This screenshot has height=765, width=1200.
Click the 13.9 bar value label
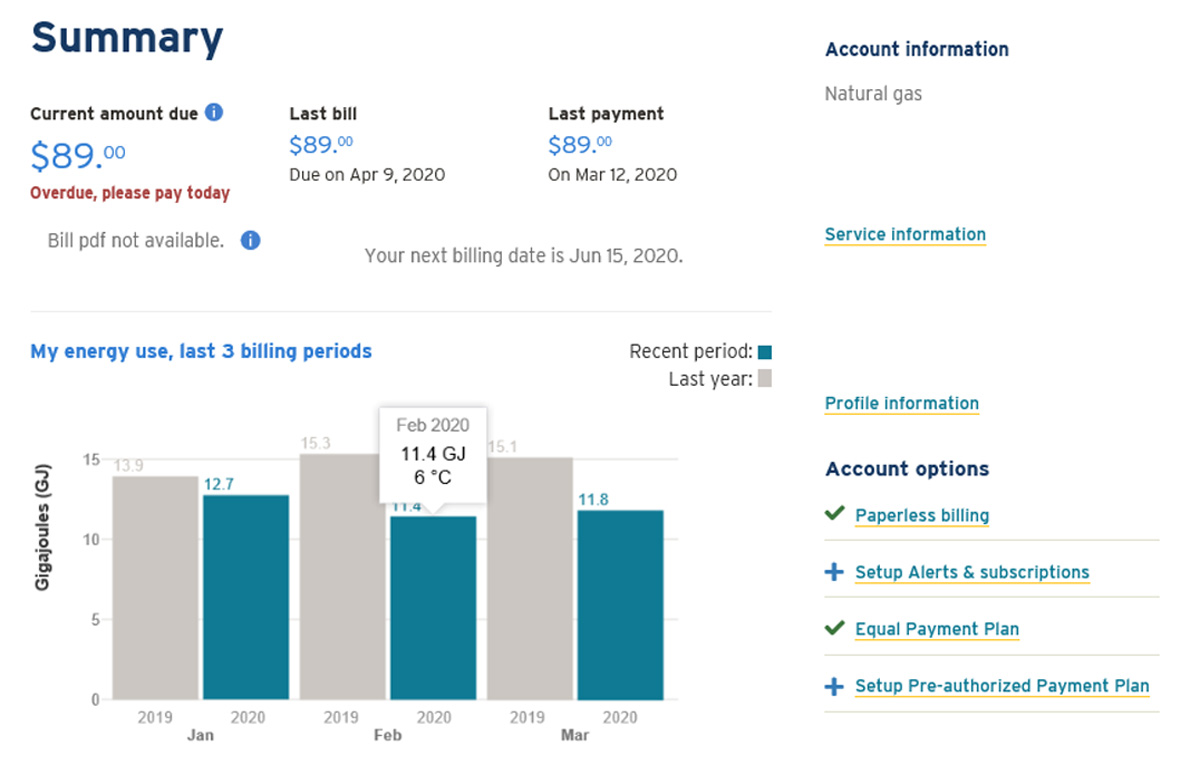click(128, 466)
